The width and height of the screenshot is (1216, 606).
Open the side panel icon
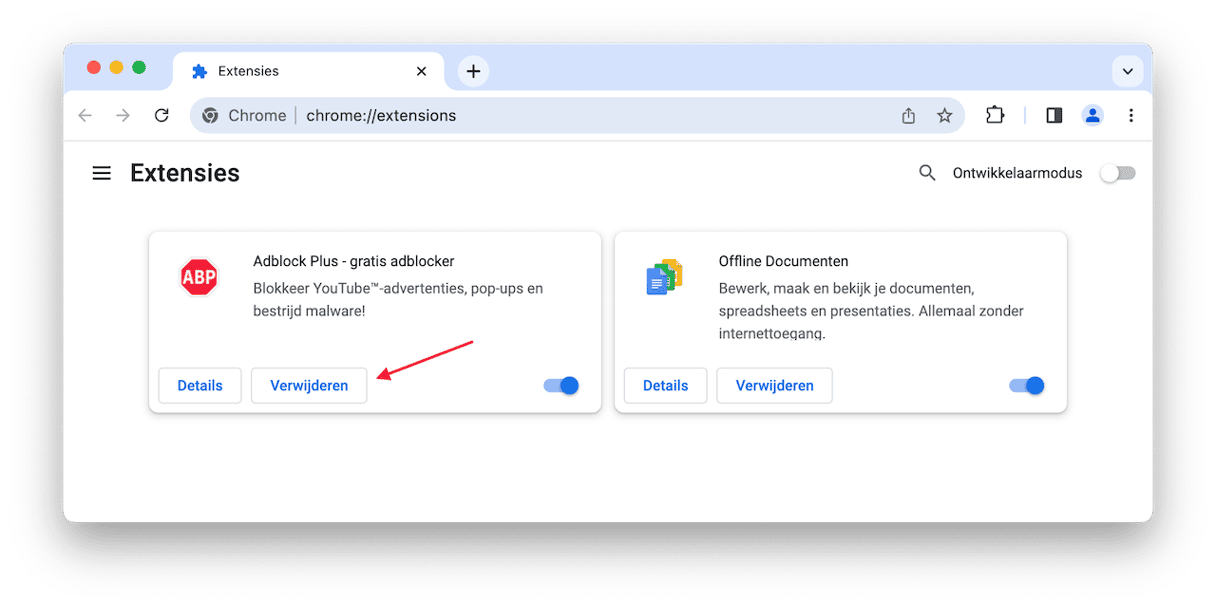tap(1054, 116)
